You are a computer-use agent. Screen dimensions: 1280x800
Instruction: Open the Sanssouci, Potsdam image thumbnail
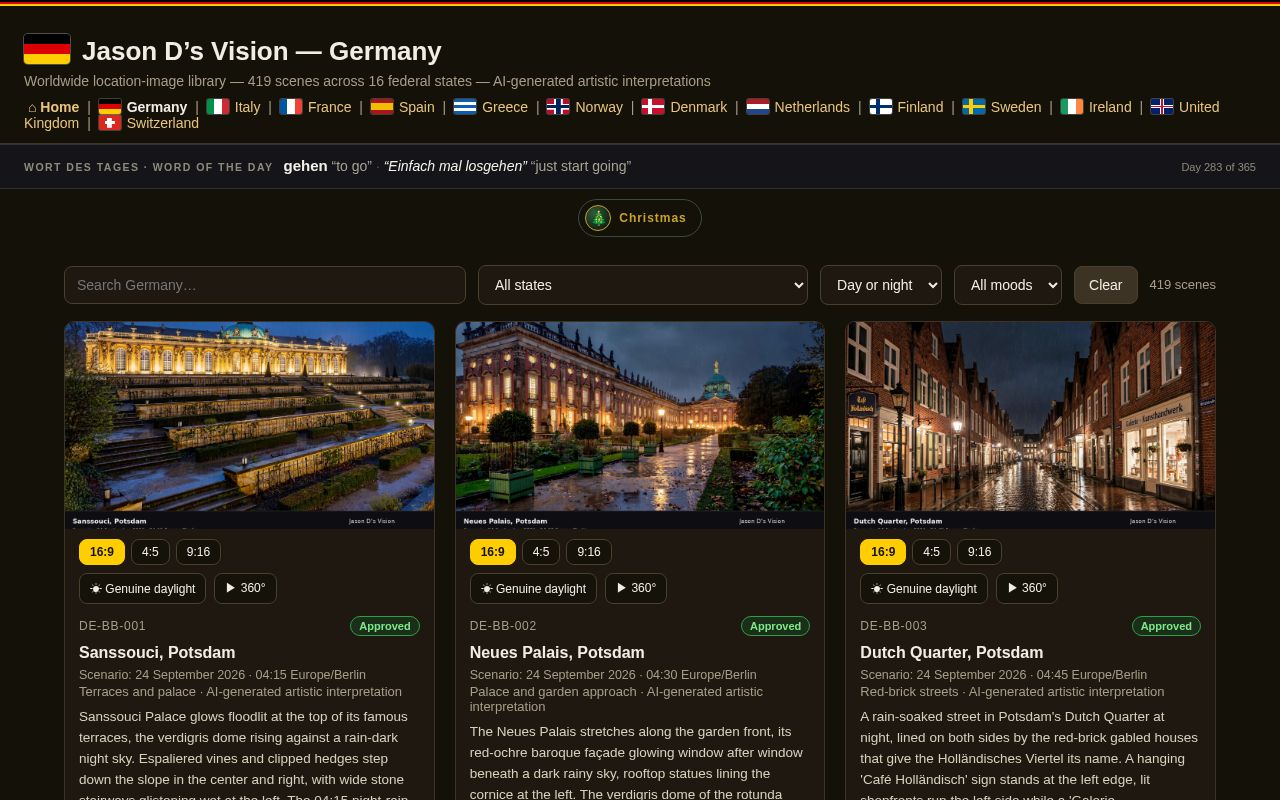pos(249,425)
